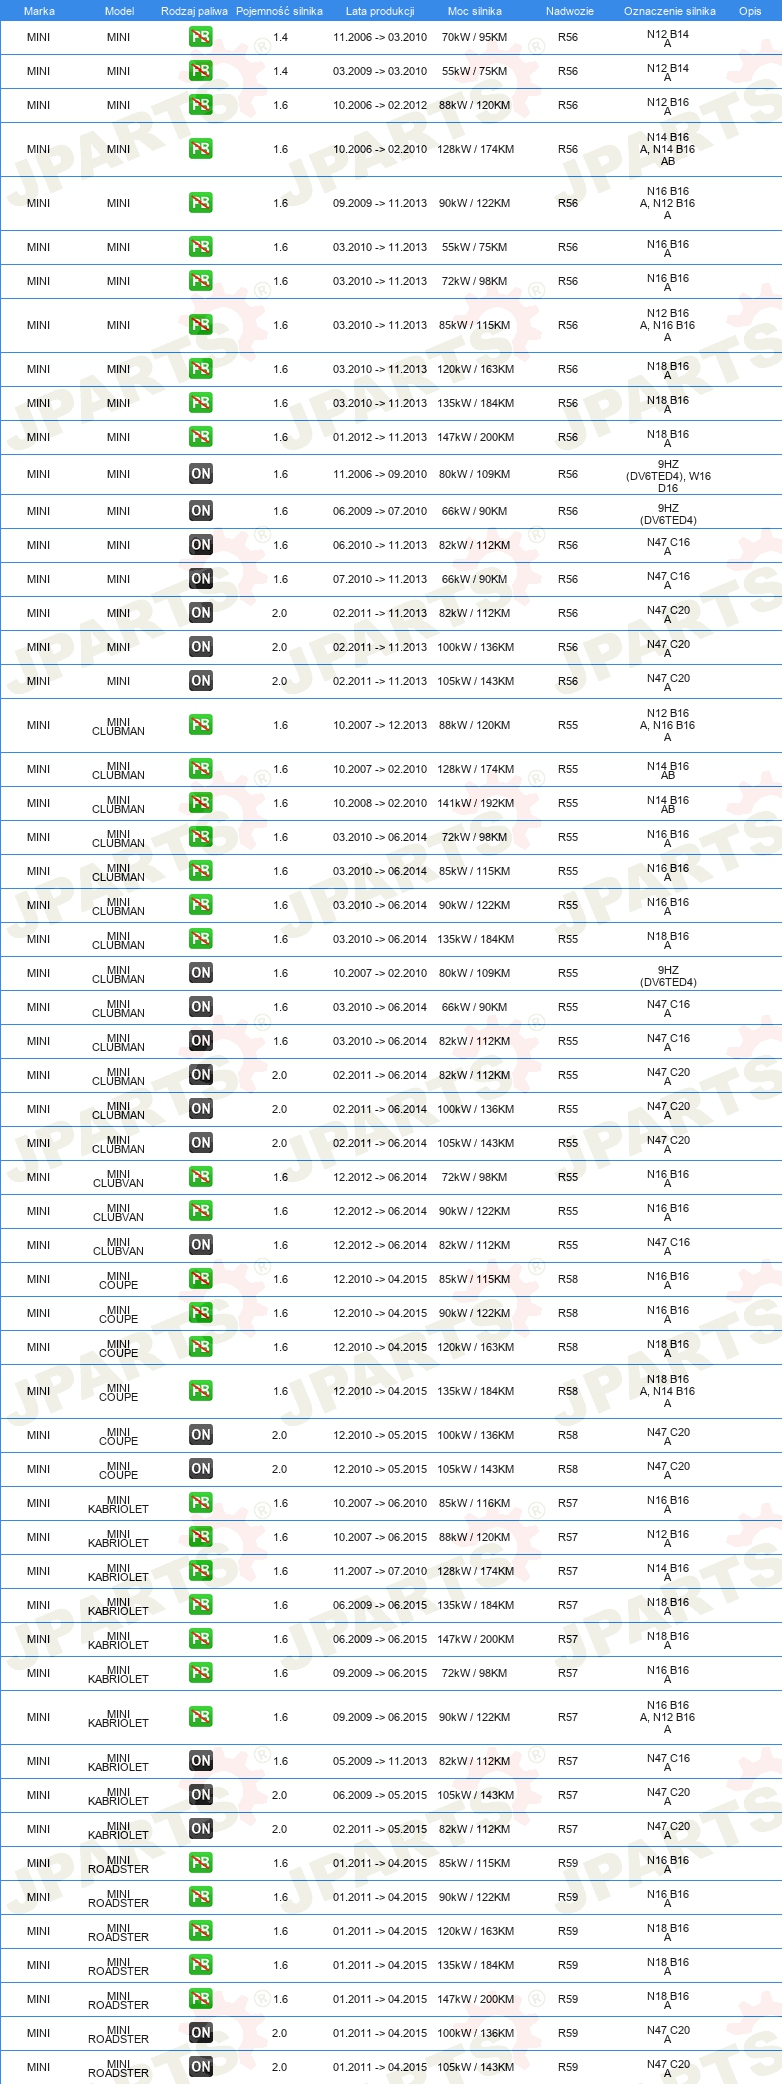Click the ON icon in the Roadster 105kW / 143KM row
782x2084 pixels.
point(201,2067)
